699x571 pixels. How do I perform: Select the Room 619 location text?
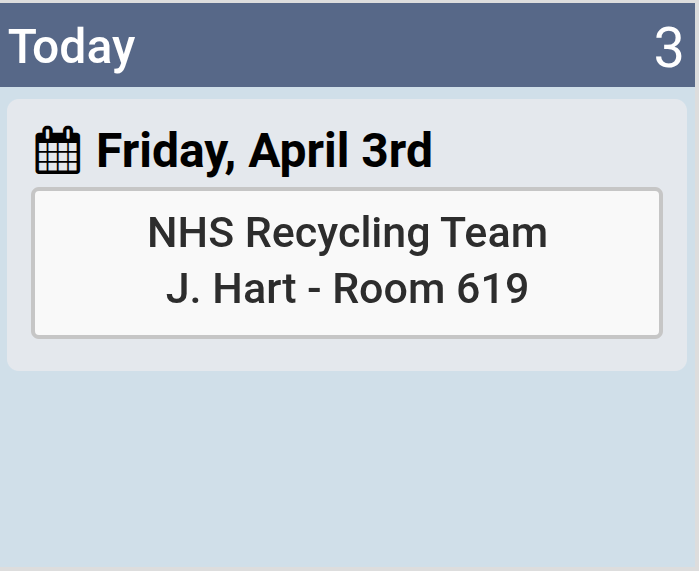(x=430, y=289)
